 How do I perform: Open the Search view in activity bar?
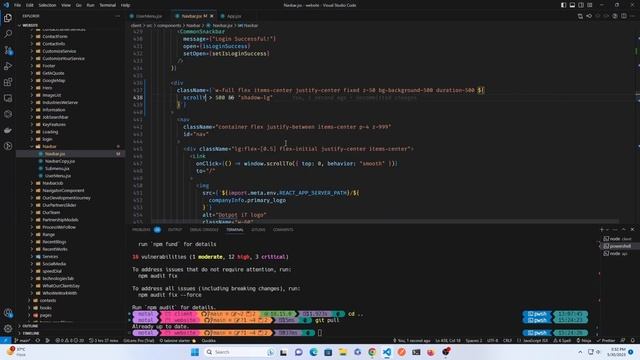8,34
